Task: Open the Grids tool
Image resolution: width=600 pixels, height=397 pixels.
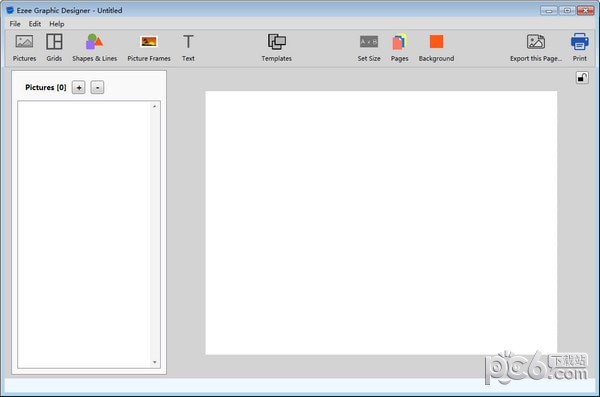Action: 54,47
